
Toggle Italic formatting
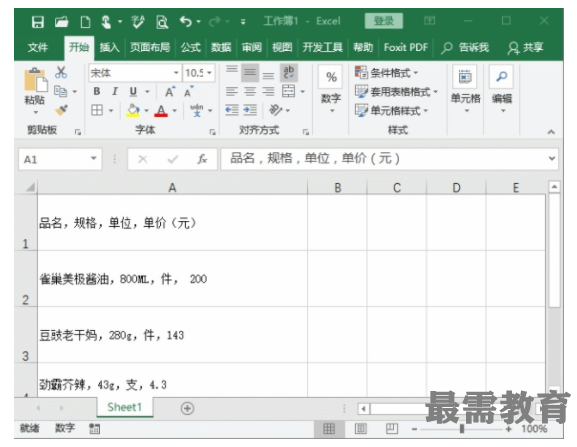[115, 91]
